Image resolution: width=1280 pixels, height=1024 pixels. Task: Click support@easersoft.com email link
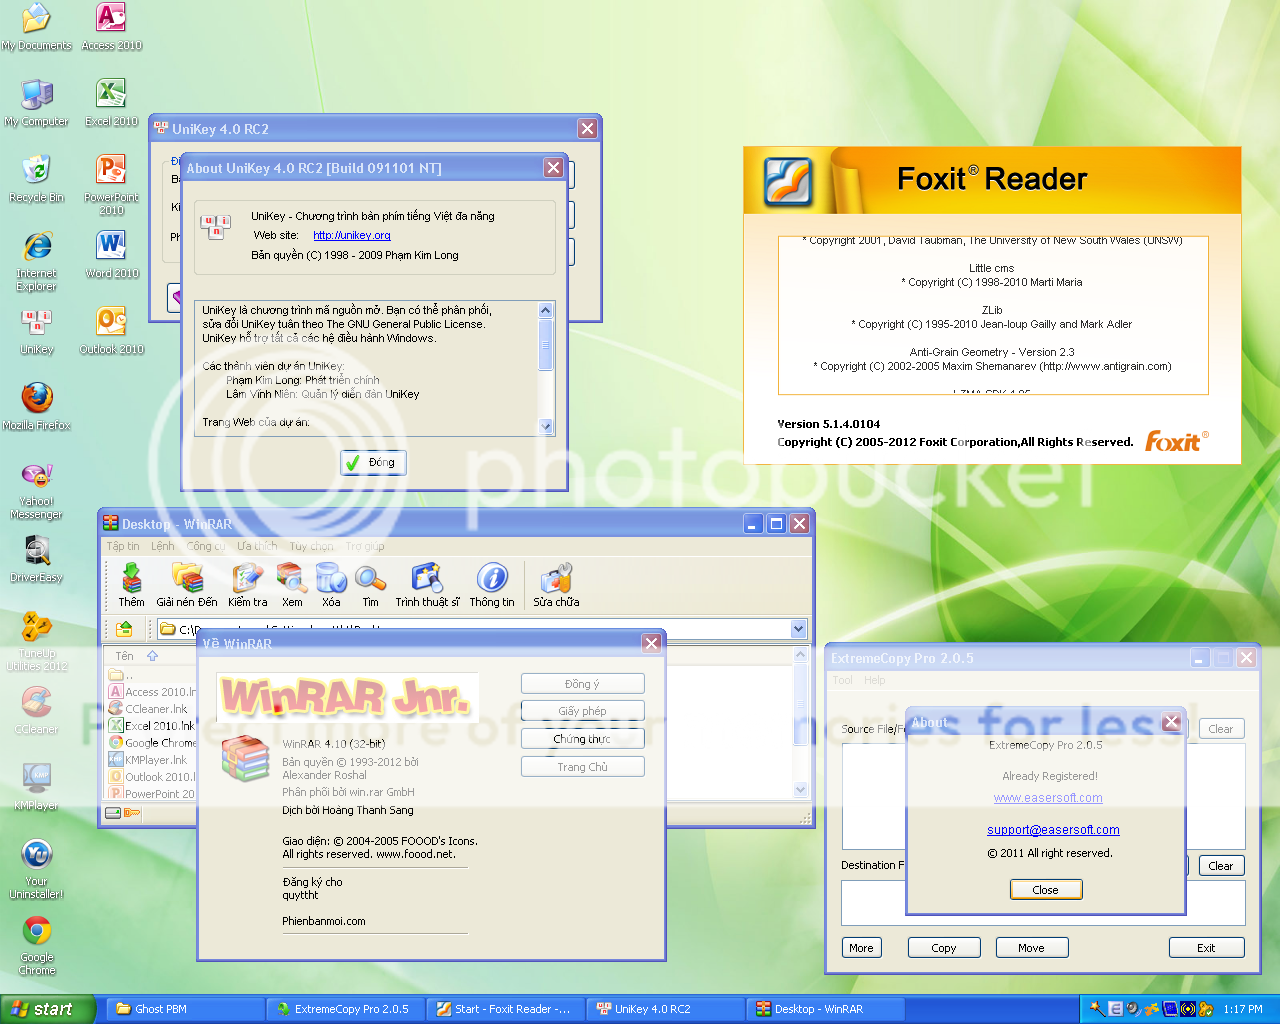coord(1053,830)
